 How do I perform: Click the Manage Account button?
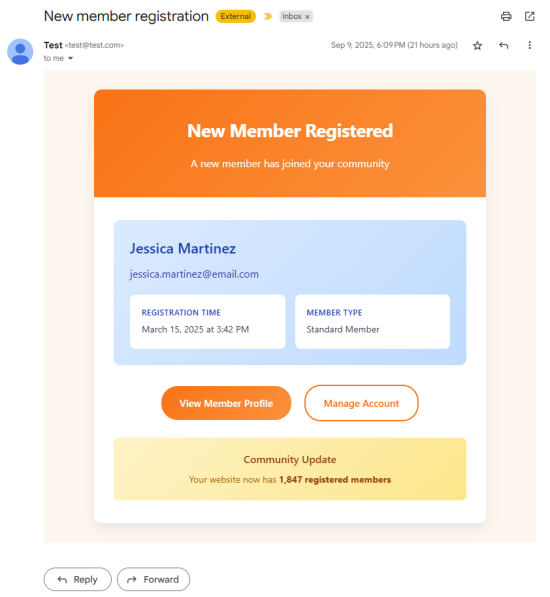361,403
